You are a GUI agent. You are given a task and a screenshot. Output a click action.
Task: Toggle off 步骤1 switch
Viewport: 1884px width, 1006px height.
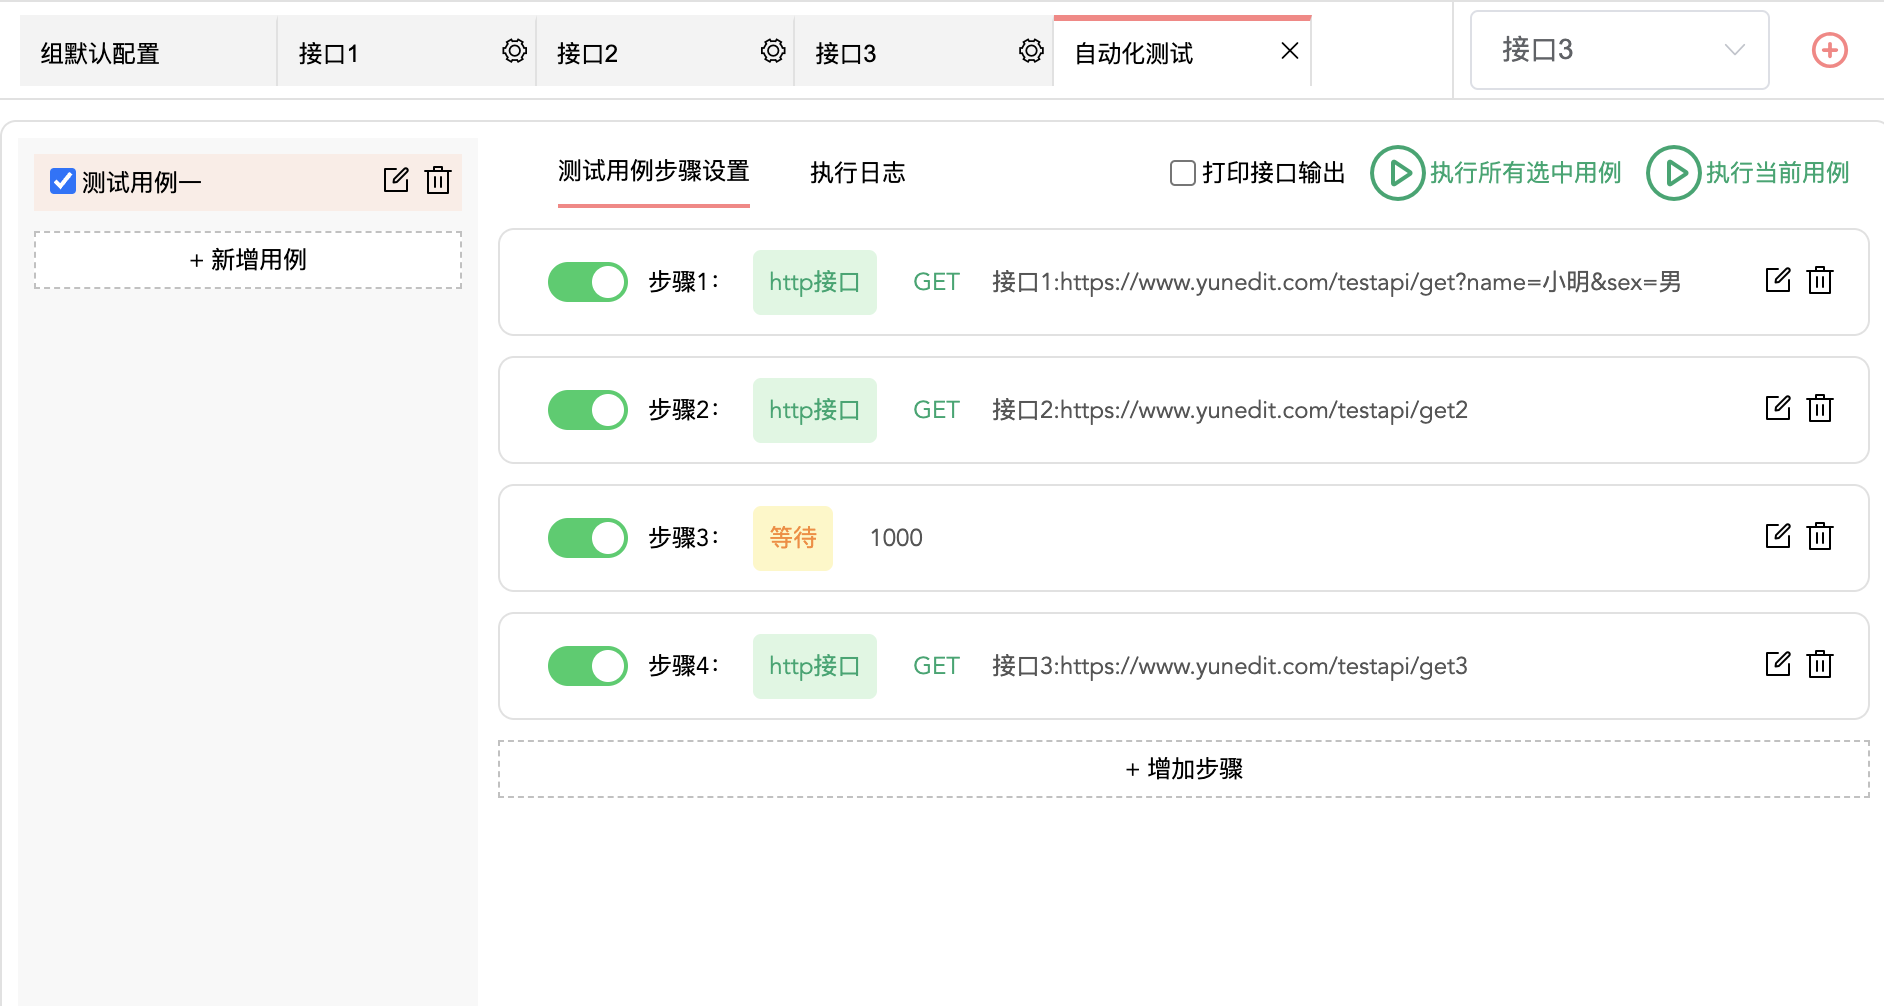point(588,282)
